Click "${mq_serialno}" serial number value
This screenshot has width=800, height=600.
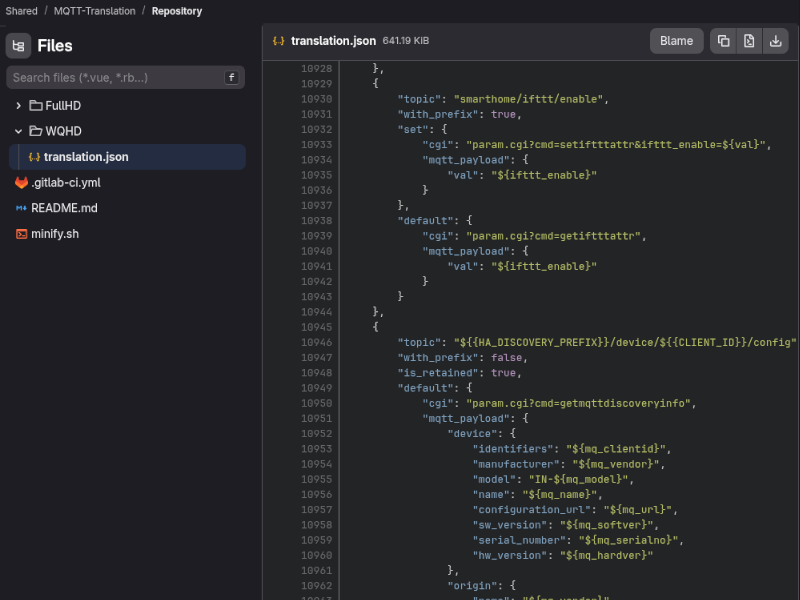pyautogui.click(x=628, y=540)
